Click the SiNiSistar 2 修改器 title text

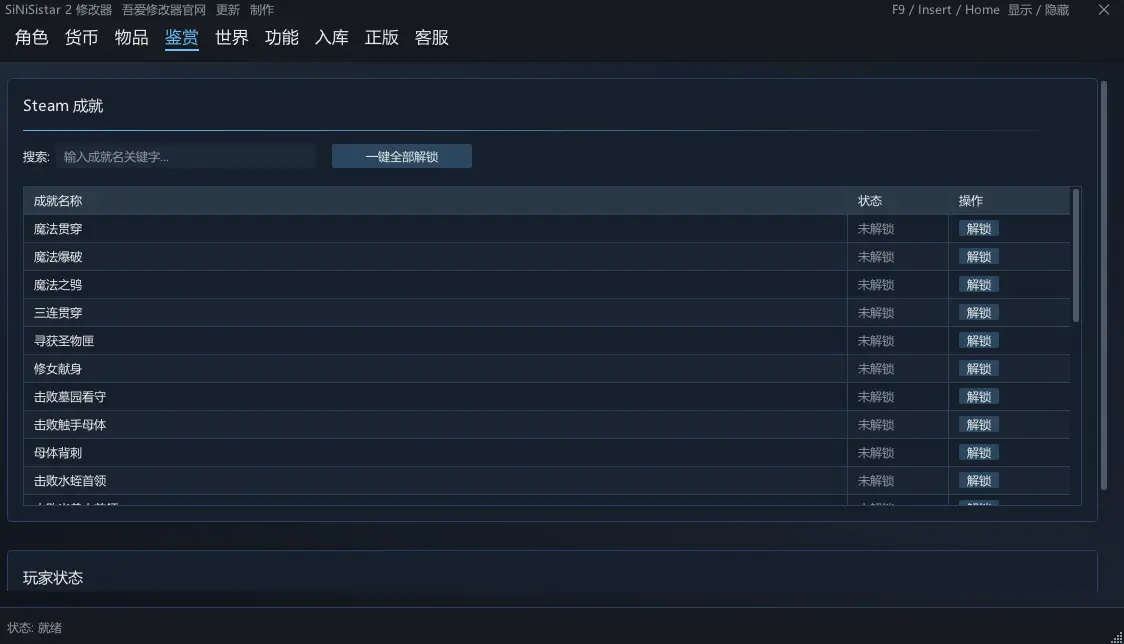(59, 10)
